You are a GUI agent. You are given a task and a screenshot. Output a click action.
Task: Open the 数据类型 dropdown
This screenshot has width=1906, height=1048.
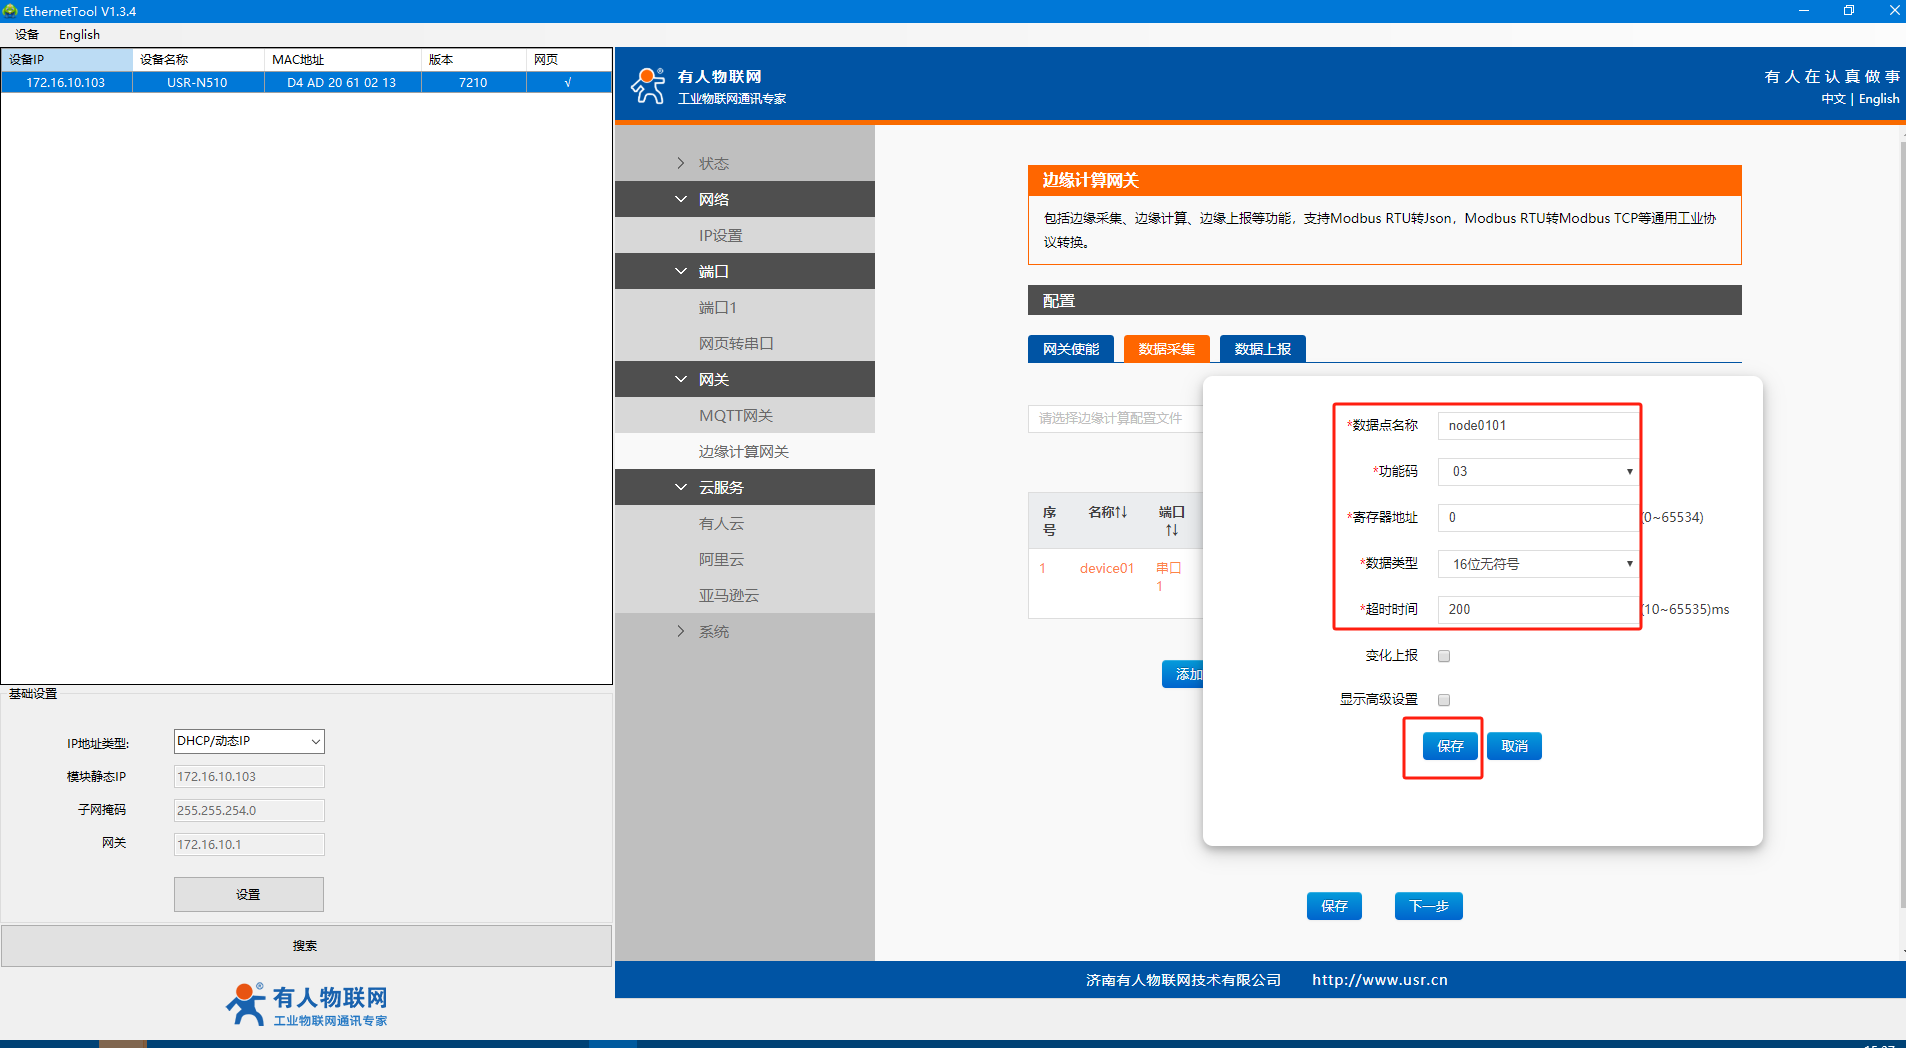(1537, 564)
